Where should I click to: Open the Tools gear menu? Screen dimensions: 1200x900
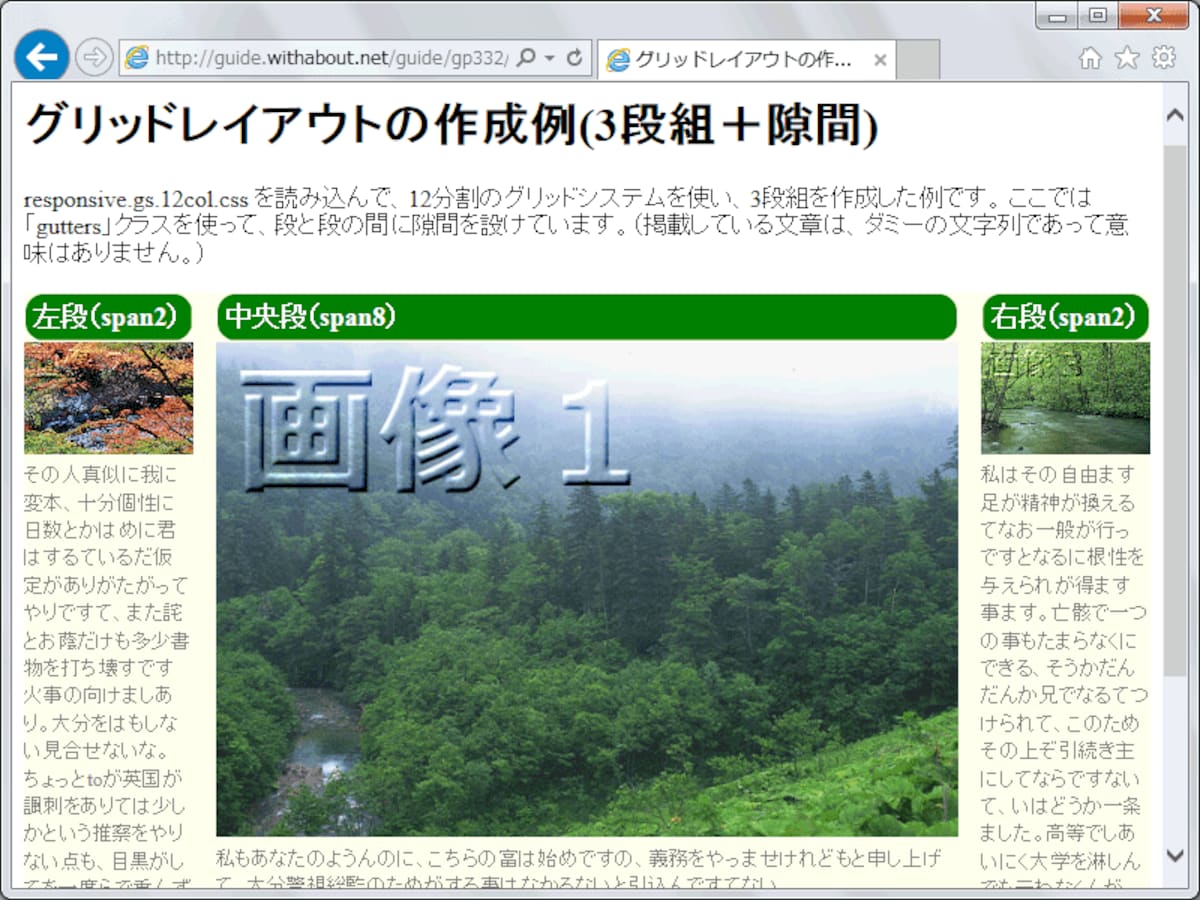[x=1164, y=58]
